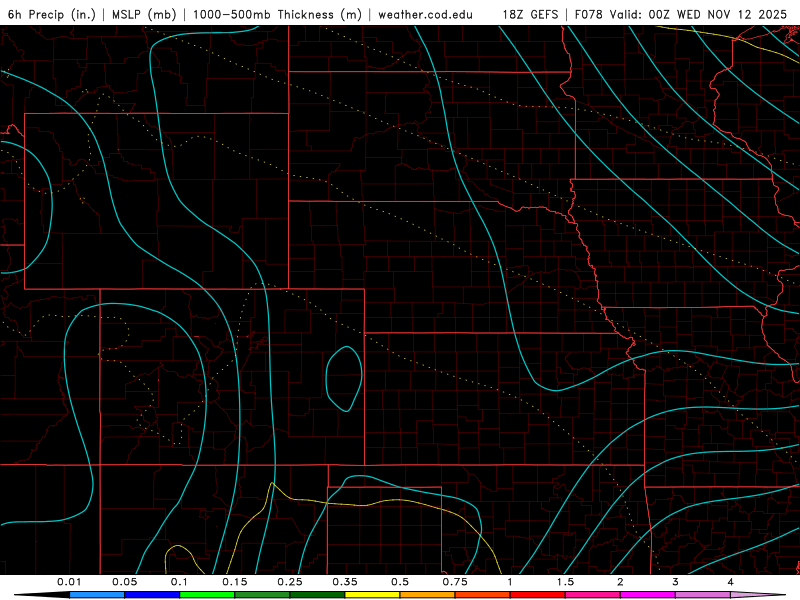Click the '3' legend value
The image size is (800, 600).
click(x=675, y=582)
